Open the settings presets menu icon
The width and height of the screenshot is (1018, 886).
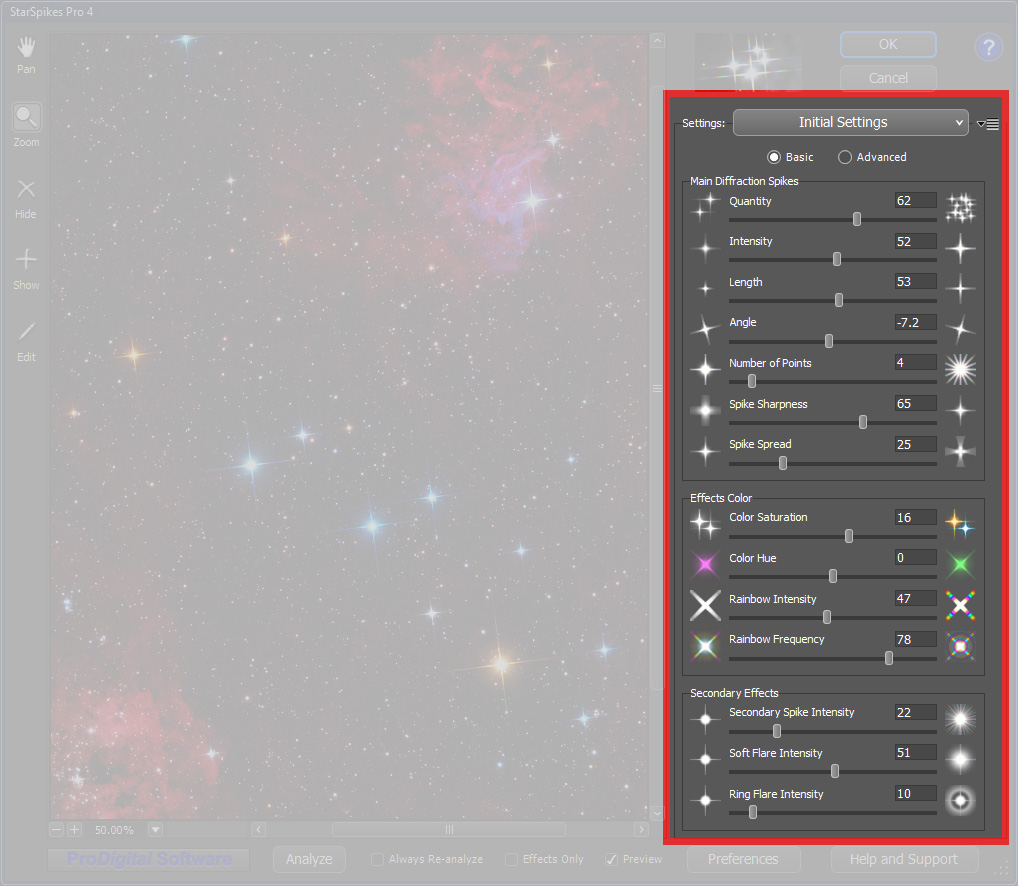pos(988,123)
